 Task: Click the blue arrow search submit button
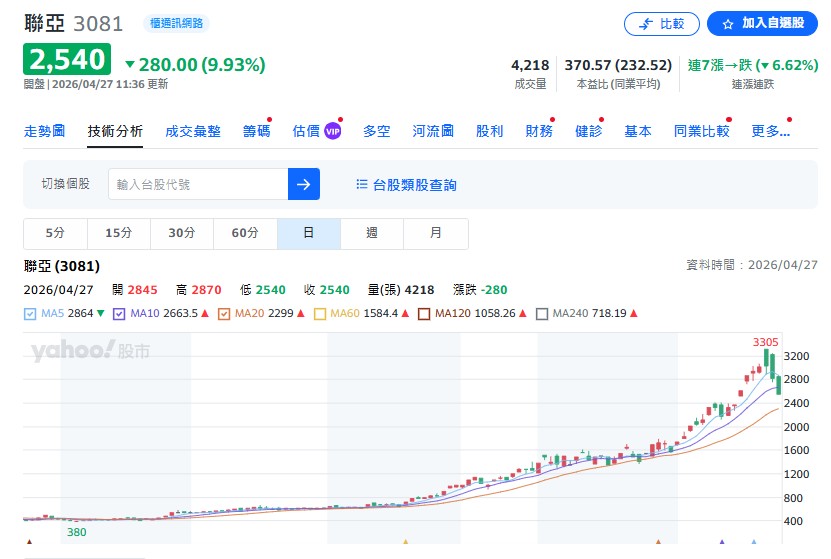pyautogui.click(x=303, y=184)
